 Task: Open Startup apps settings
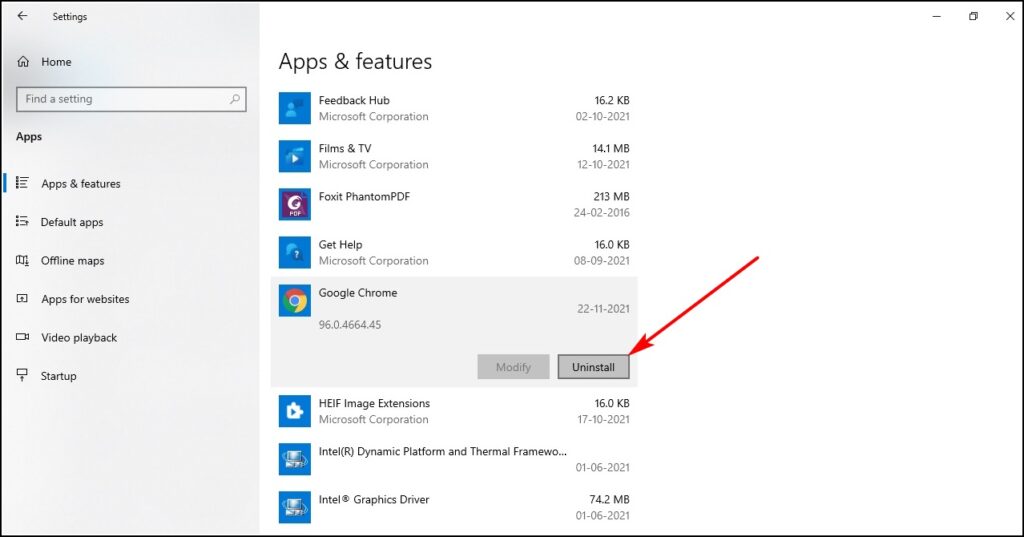coord(58,376)
